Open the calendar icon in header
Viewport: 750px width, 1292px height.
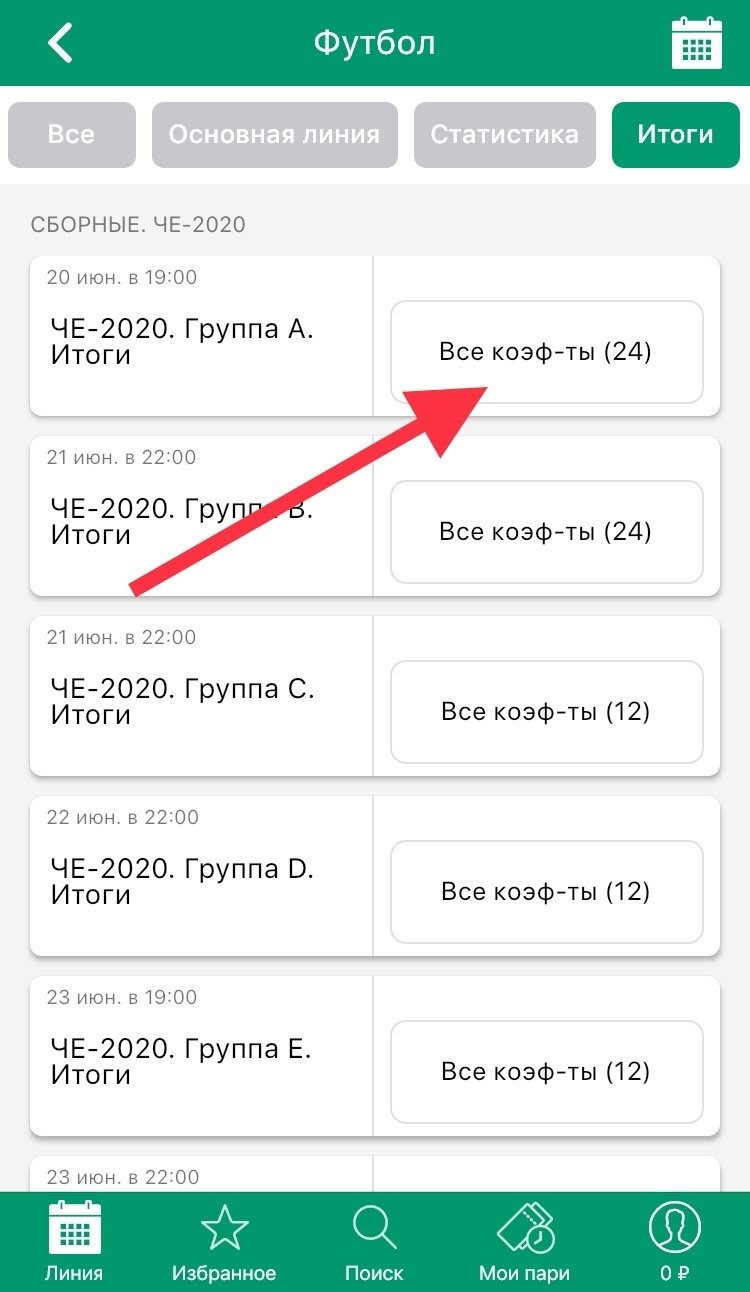[696, 43]
